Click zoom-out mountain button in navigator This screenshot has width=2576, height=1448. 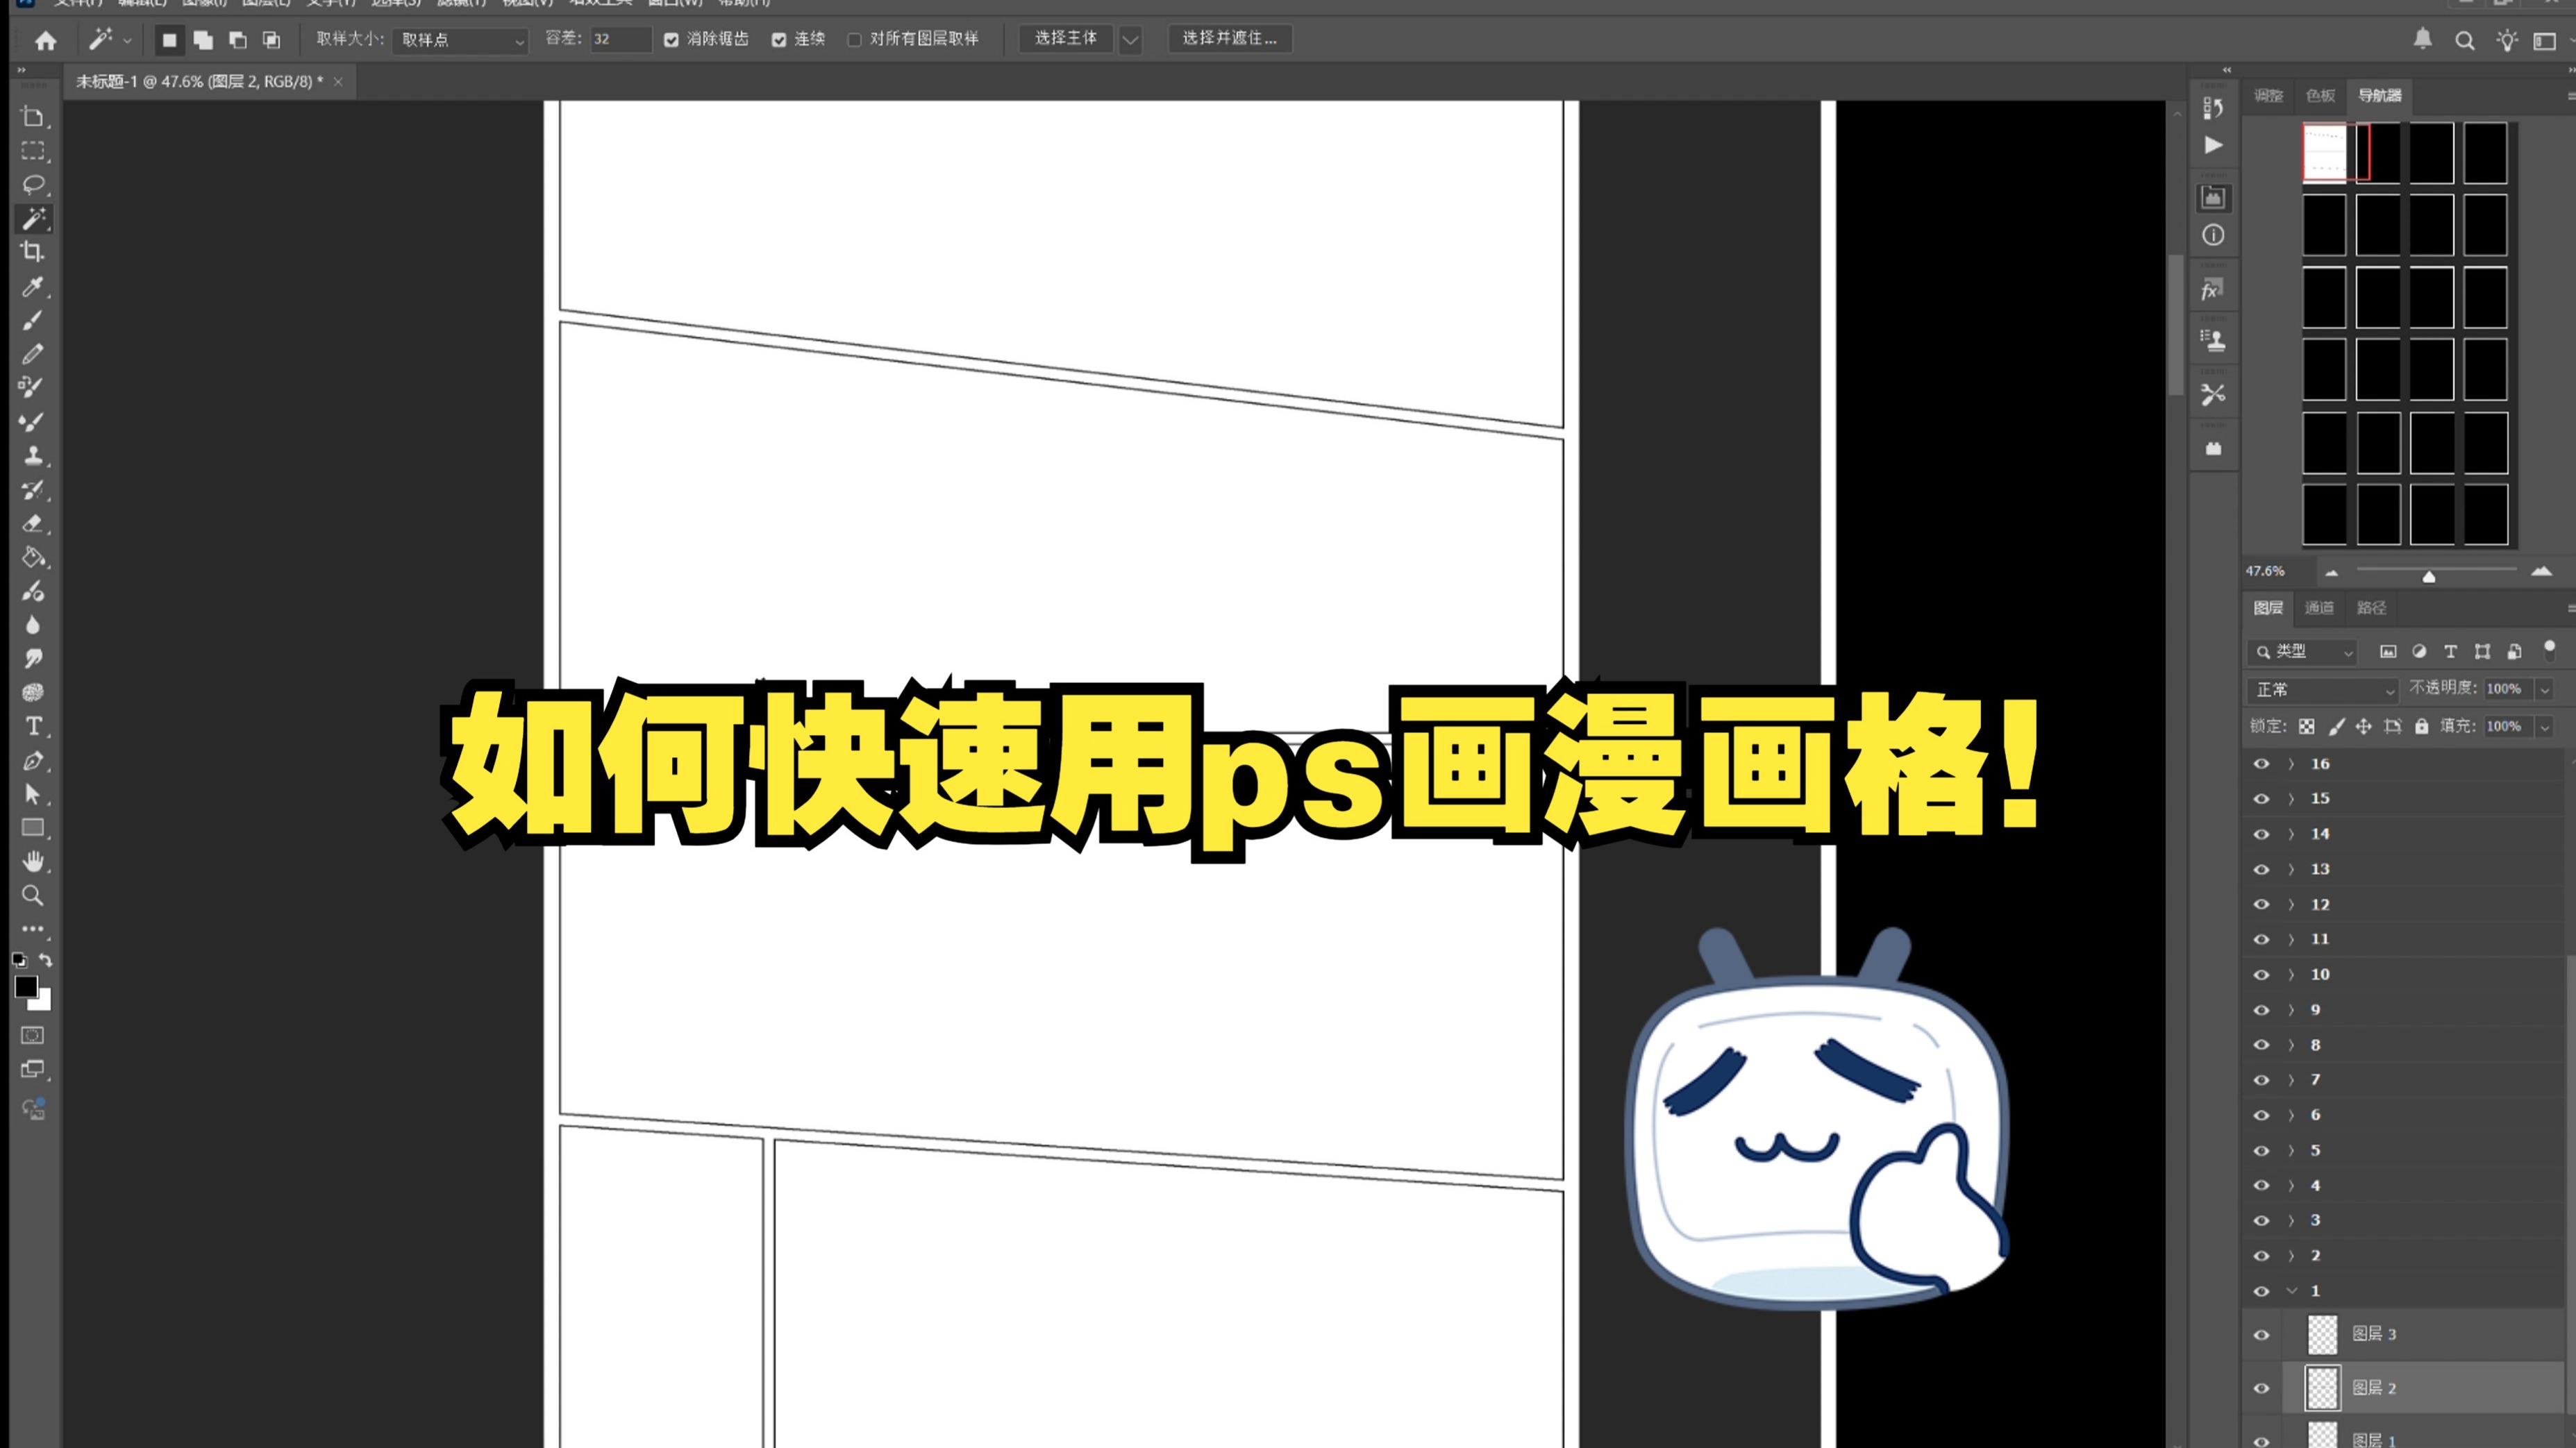(x=2332, y=573)
